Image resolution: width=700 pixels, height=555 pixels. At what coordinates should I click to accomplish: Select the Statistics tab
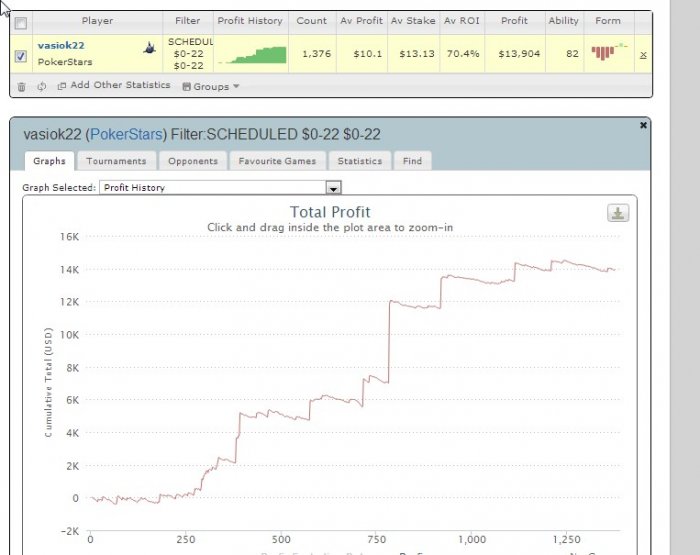tap(360, 161)
